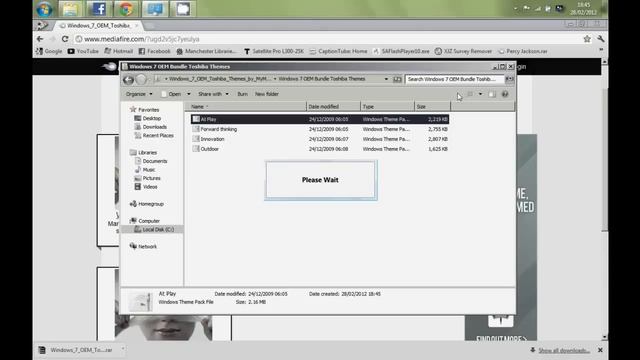Open the Hotmail bookmark
Screen dimensions: 640x360
119,51
